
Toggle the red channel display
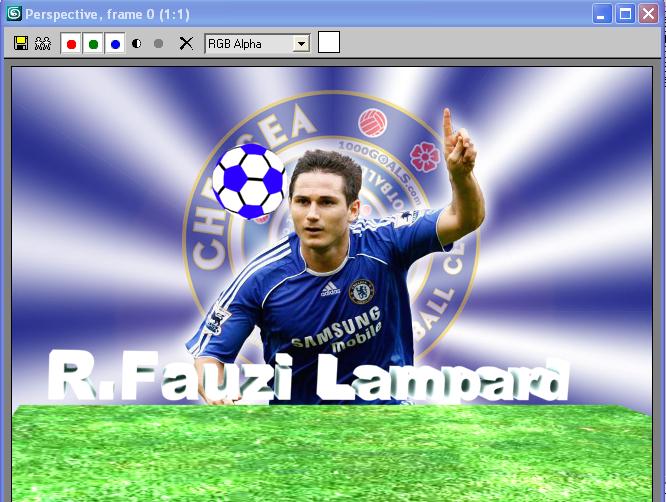71,44
